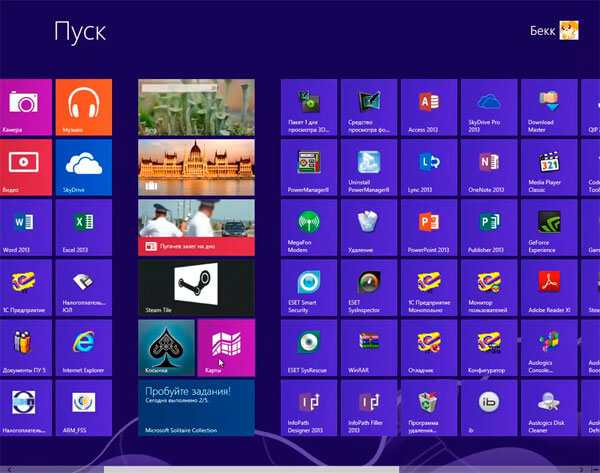This screenshot has height=473, width=600.
Task: Launch Download Master
Action: point(549,107)
